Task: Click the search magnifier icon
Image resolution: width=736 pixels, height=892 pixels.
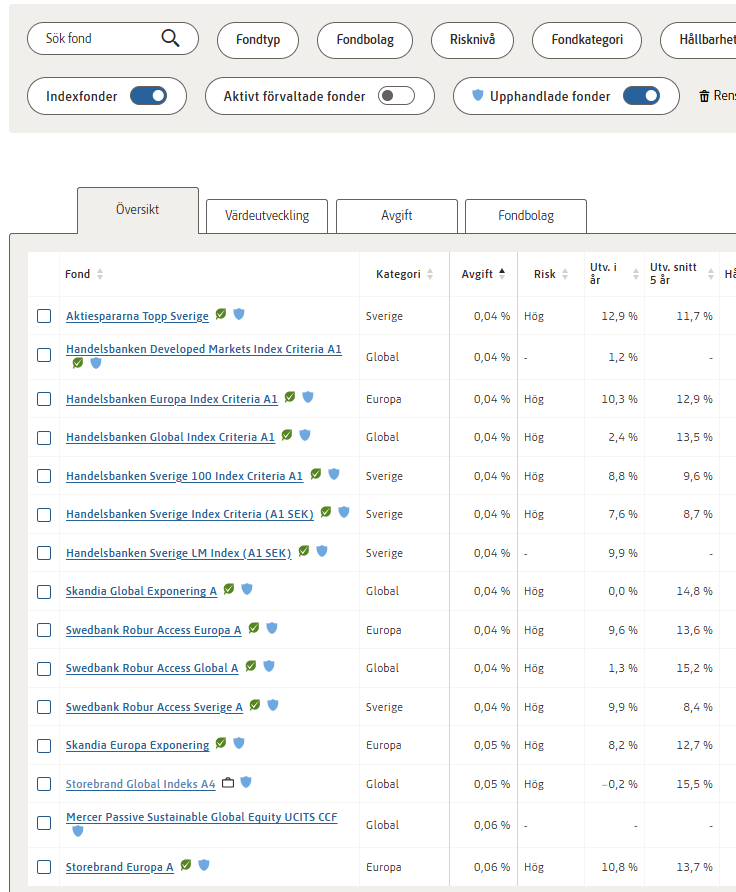Action: click(x=170, y=39)
